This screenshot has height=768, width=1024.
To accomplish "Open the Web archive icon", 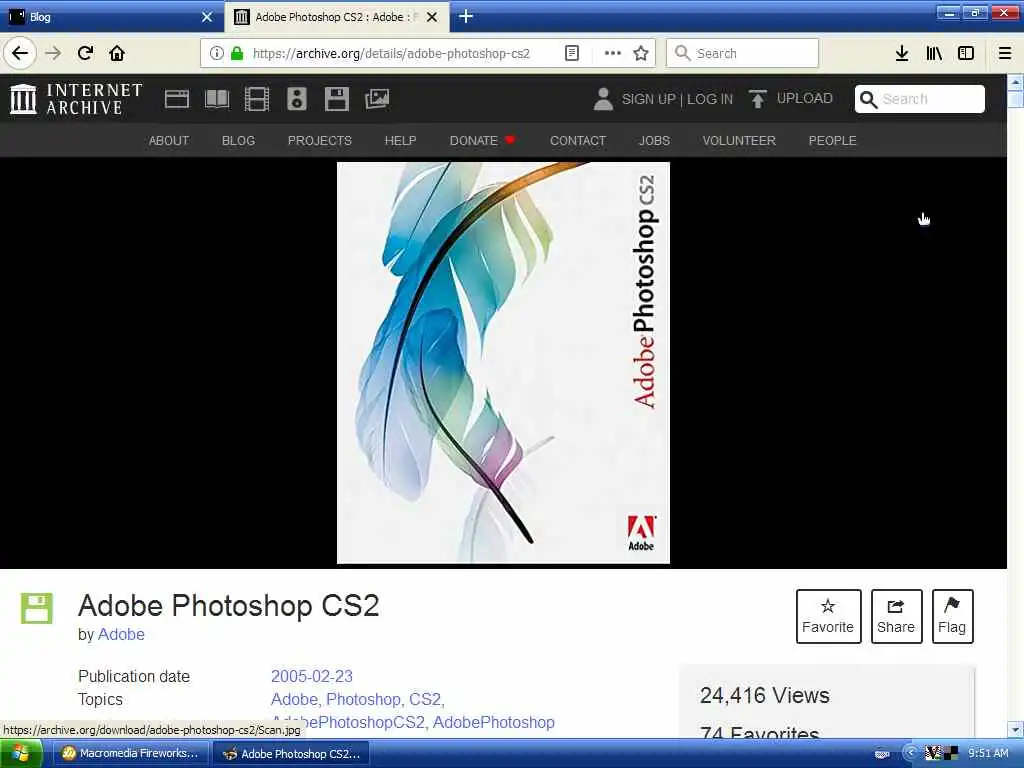I will (x=176, y=99).
